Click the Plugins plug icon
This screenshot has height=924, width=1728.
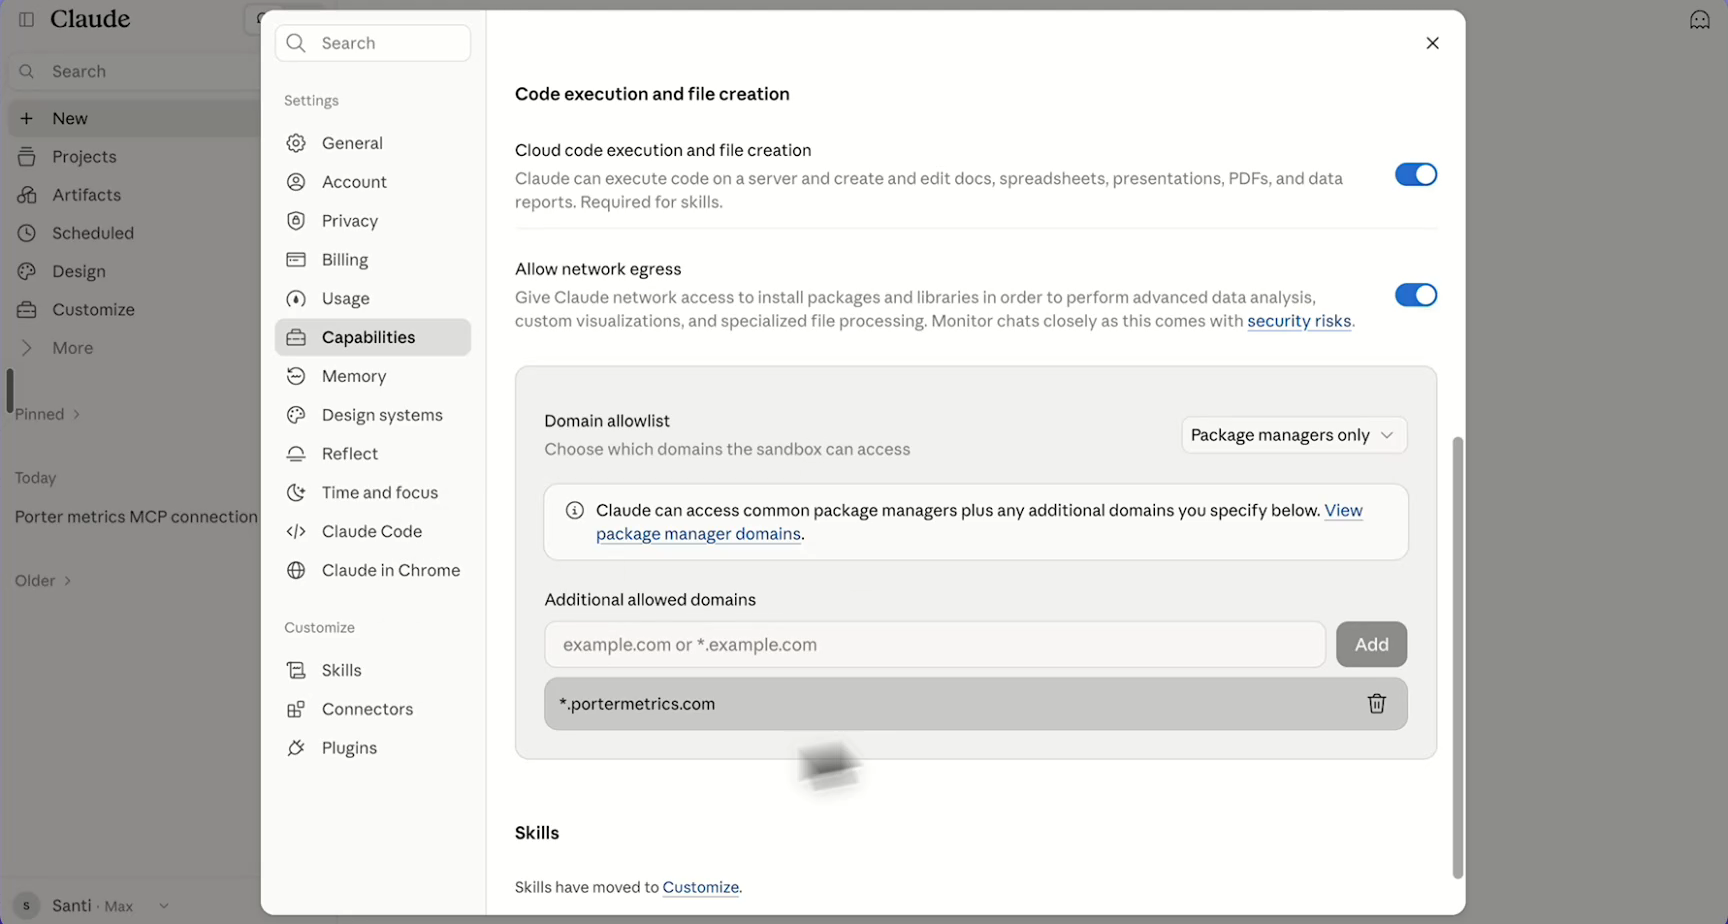[x=296, y=748]
